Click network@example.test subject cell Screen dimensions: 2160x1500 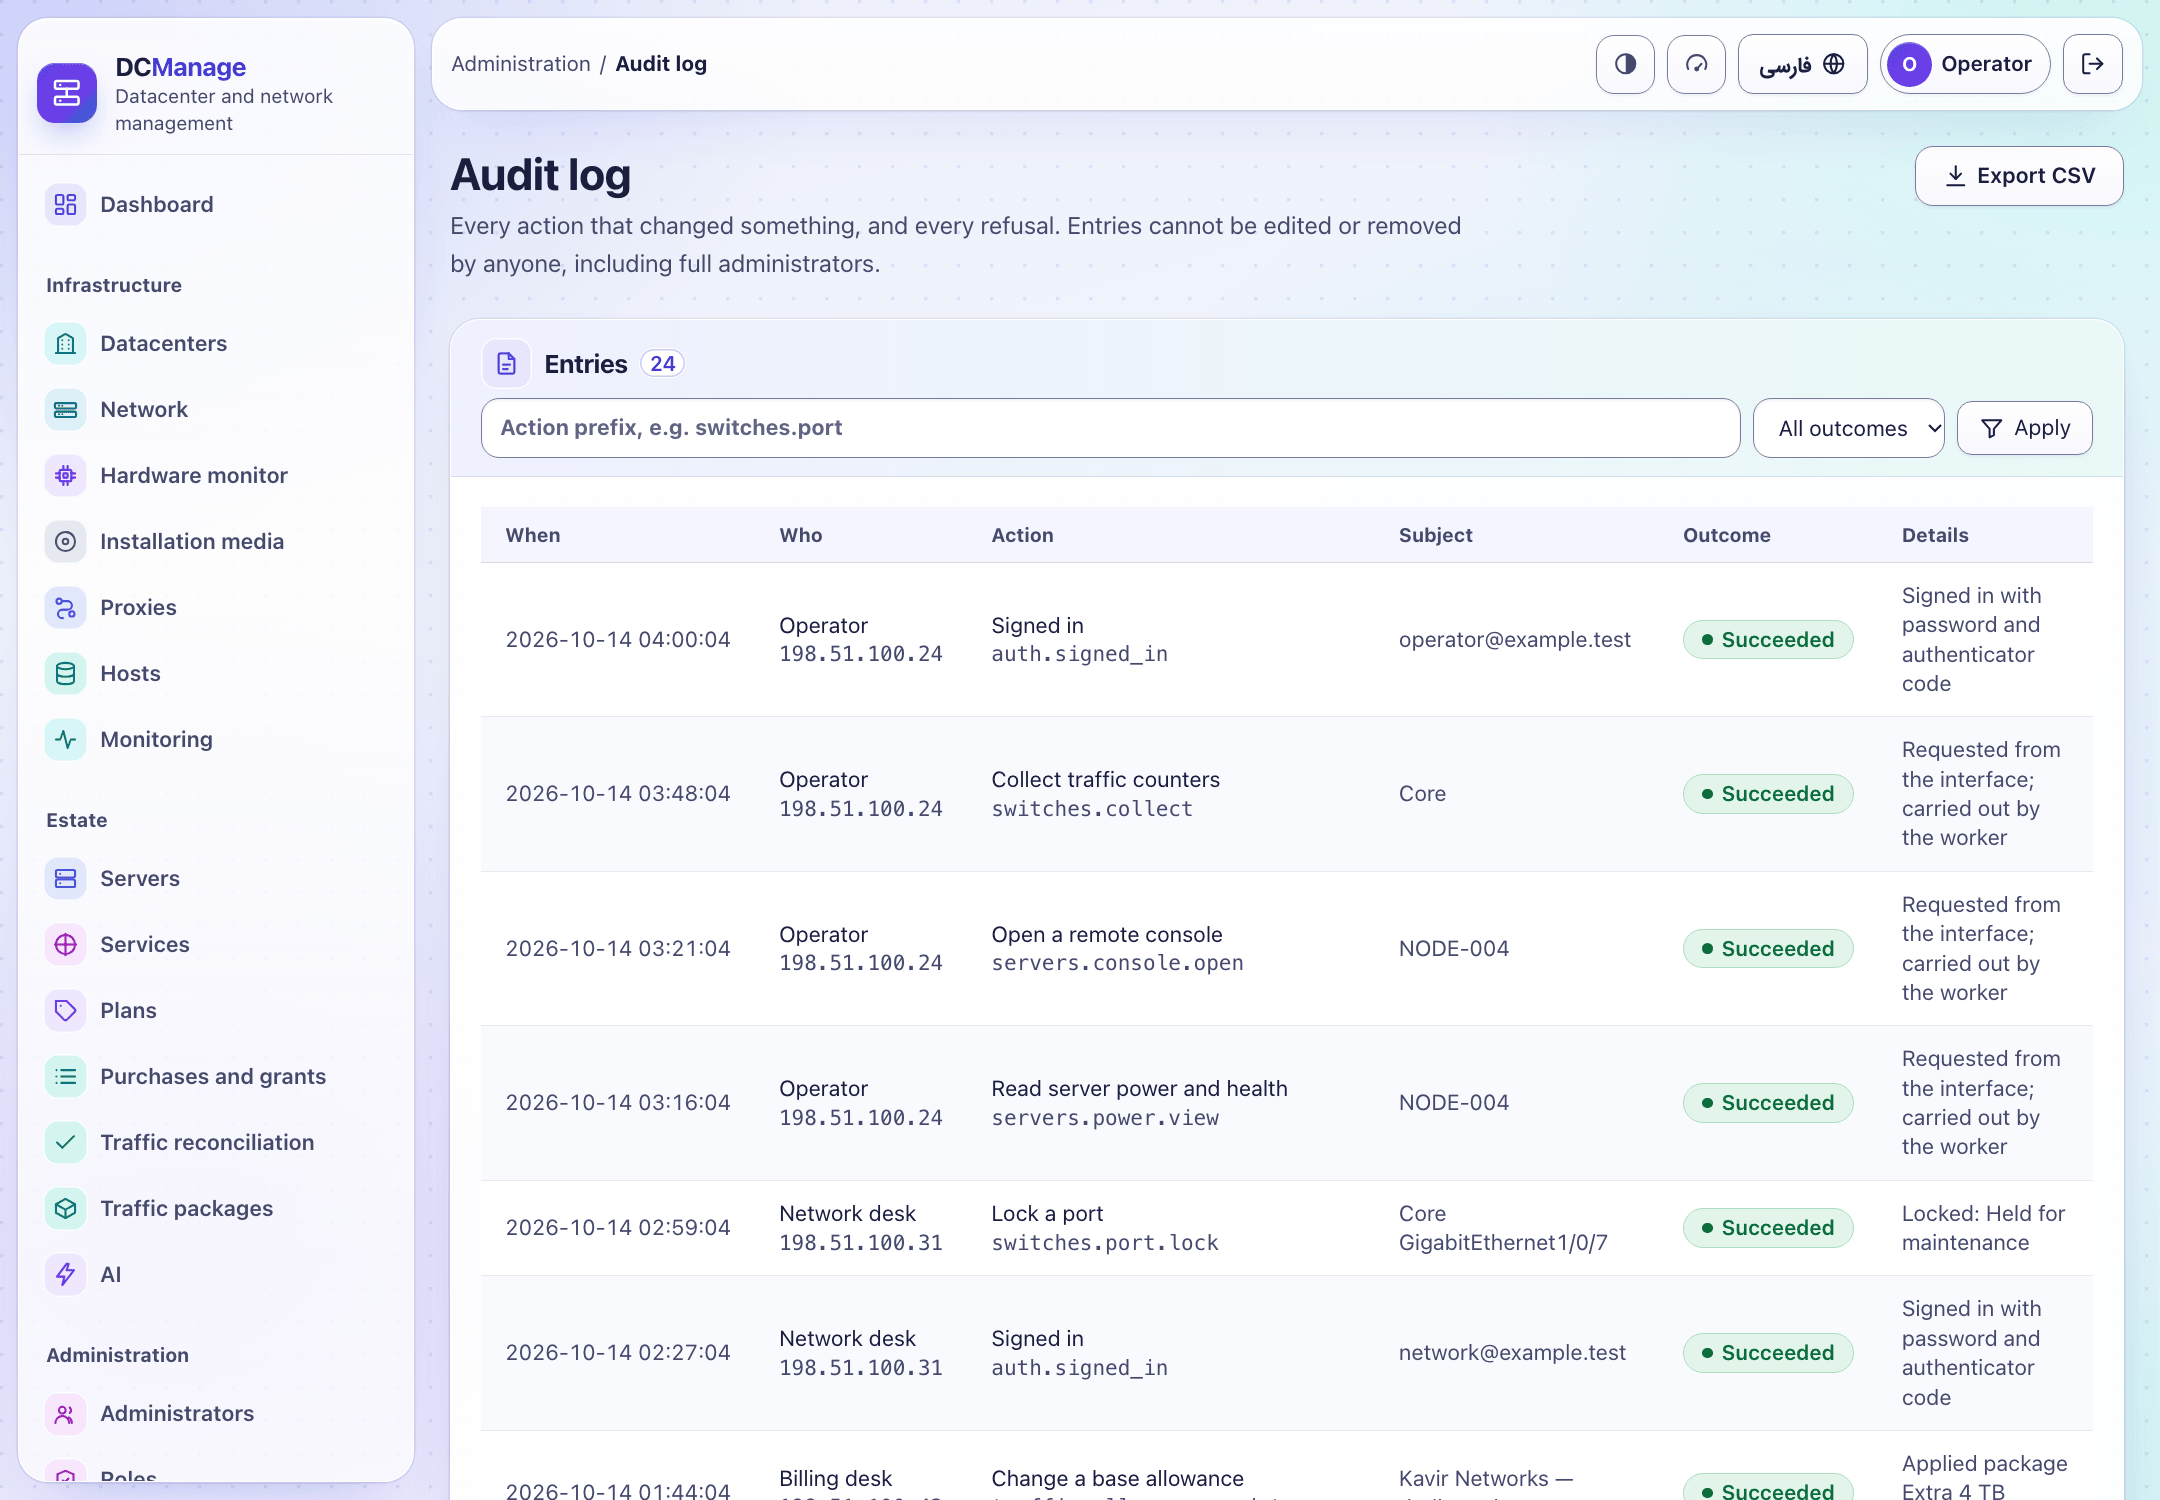tap(1512, 1352)
